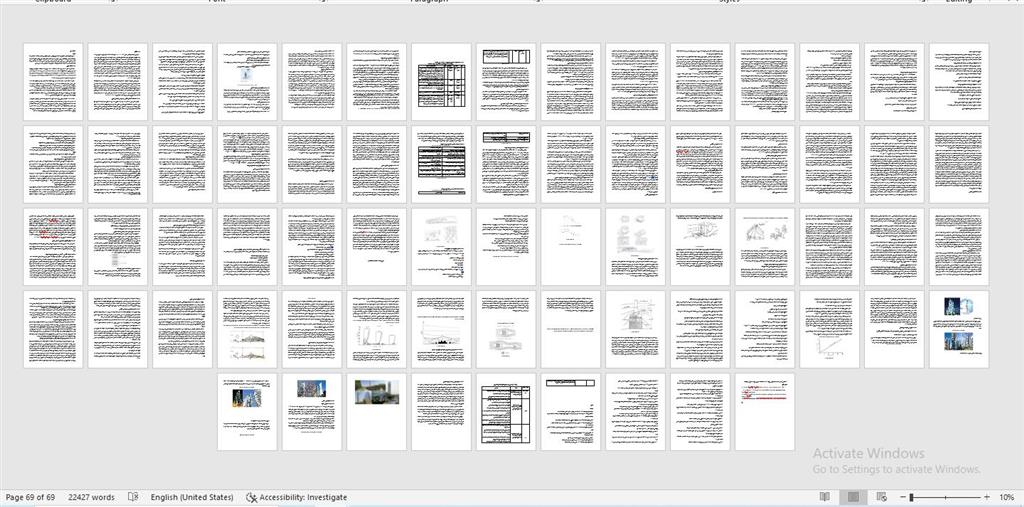Select page with looping curve chart
Image resolution: width=1024 pixels, height=507 pixels.
coord(376,329)
